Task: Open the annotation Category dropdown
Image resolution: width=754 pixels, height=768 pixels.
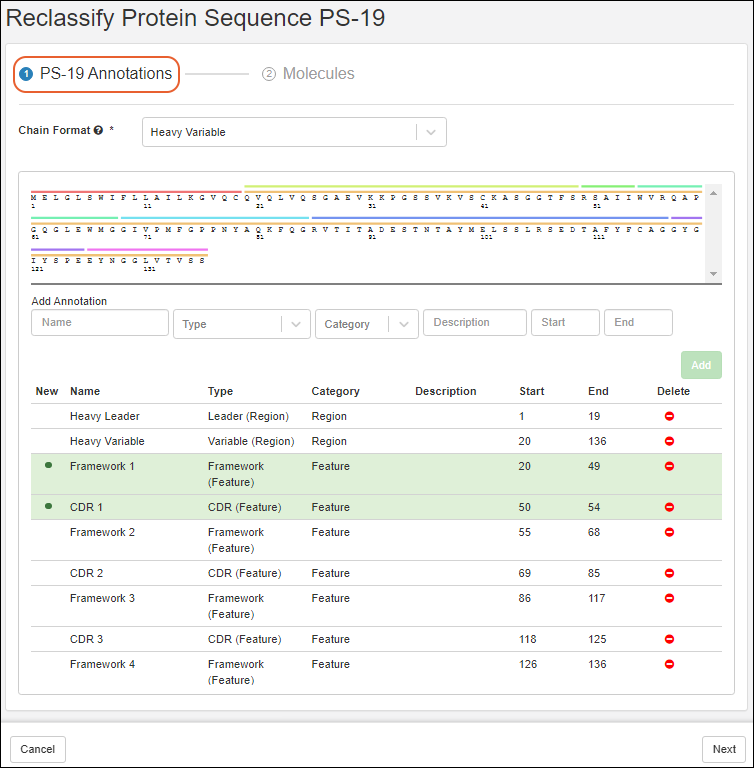Action: (x=366, y=324)
